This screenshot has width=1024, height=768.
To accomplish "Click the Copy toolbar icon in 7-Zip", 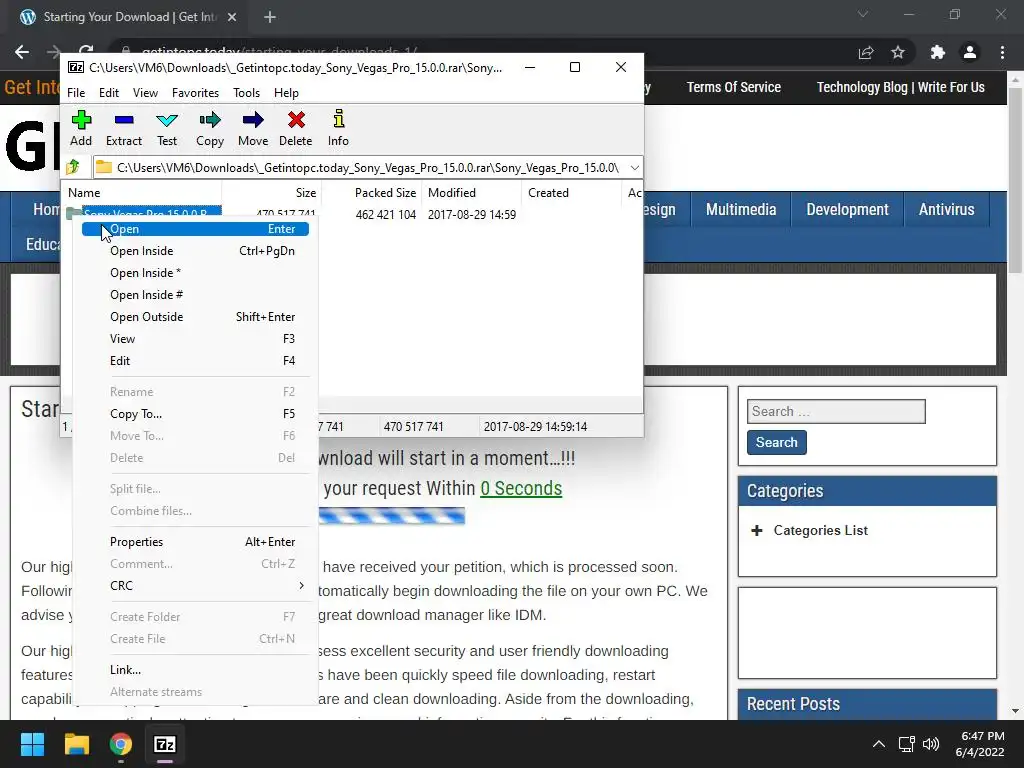I will click(x=210, y=128).
